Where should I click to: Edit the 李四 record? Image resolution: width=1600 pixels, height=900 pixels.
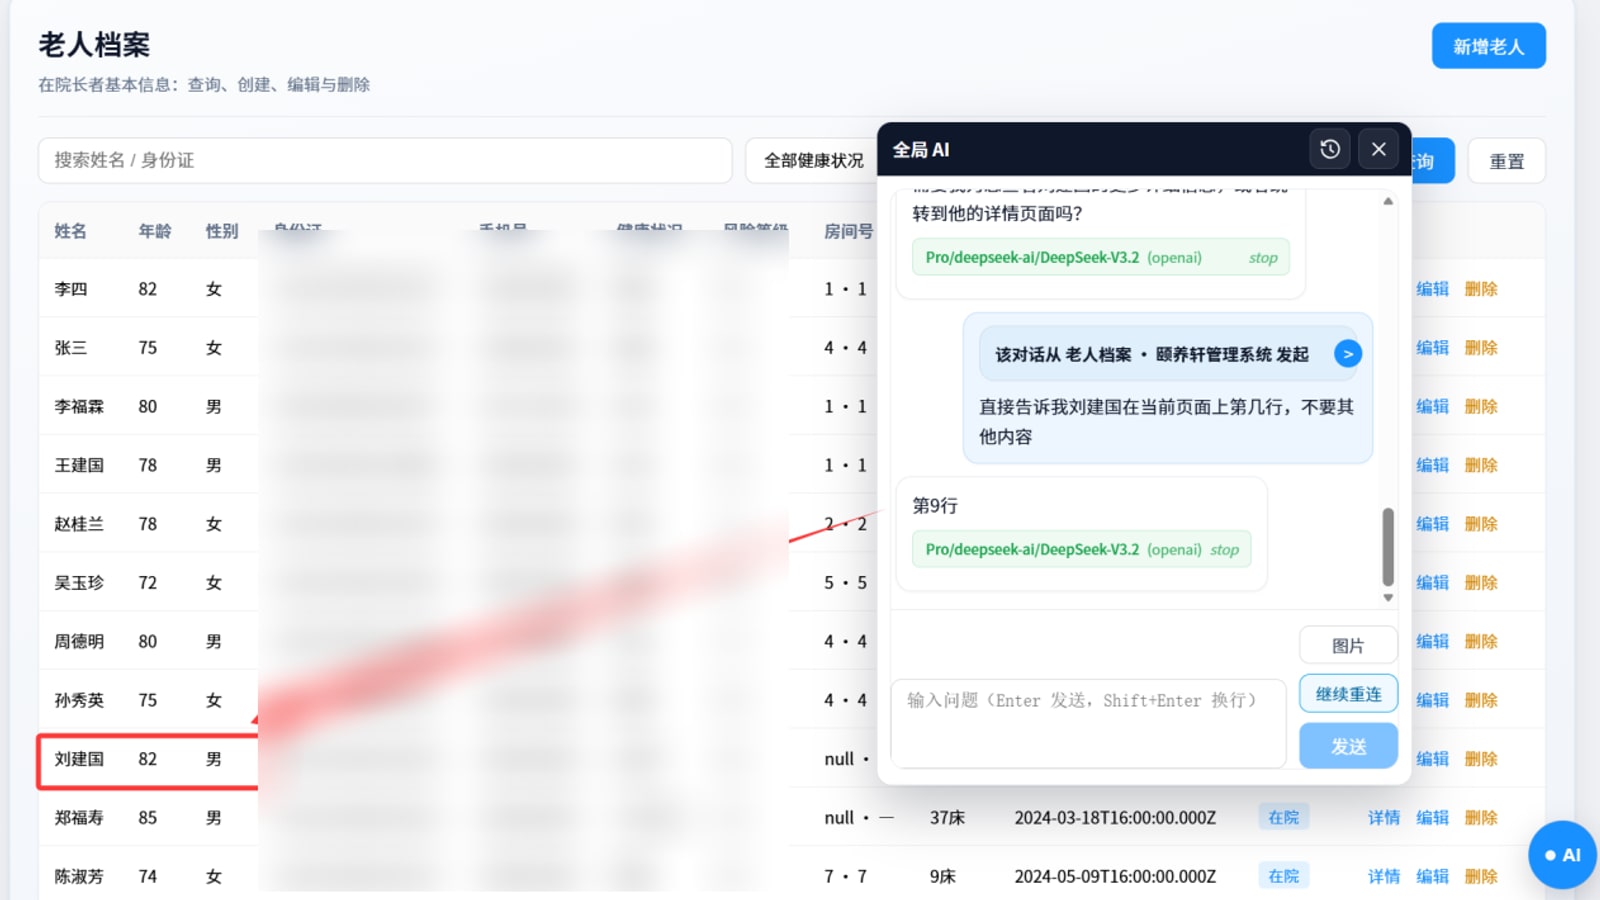point(1432,289)
